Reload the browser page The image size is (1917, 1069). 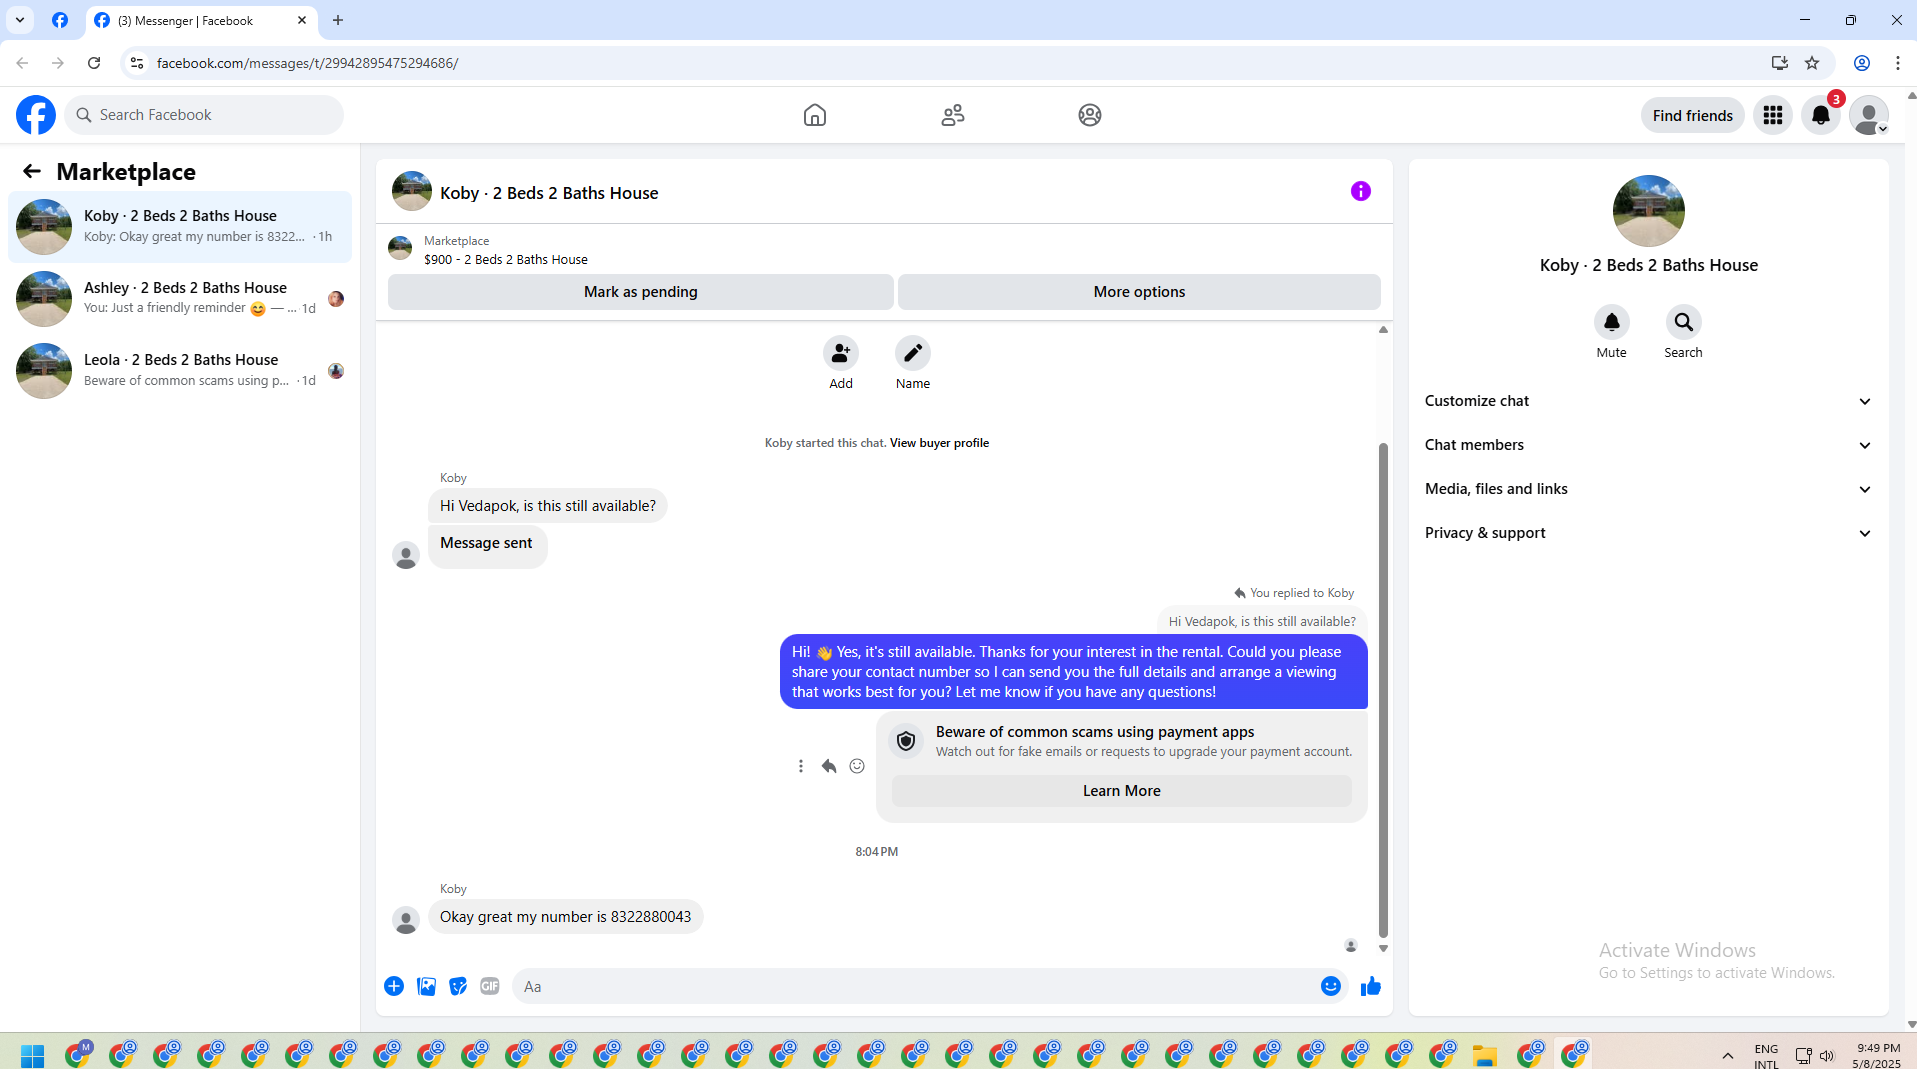(94, 63)
